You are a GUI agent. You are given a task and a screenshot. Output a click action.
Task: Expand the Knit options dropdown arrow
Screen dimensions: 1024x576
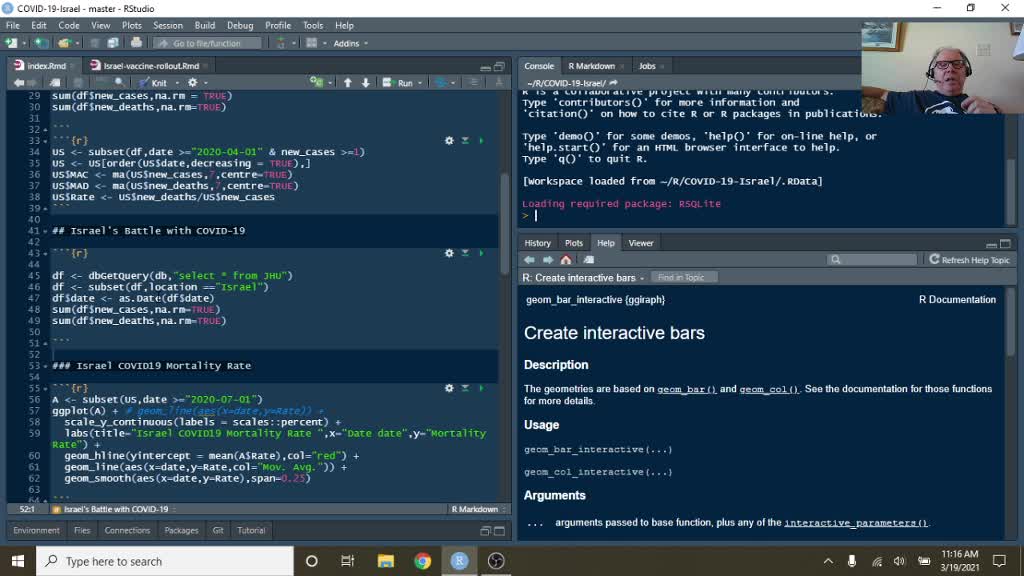point(177,83)
